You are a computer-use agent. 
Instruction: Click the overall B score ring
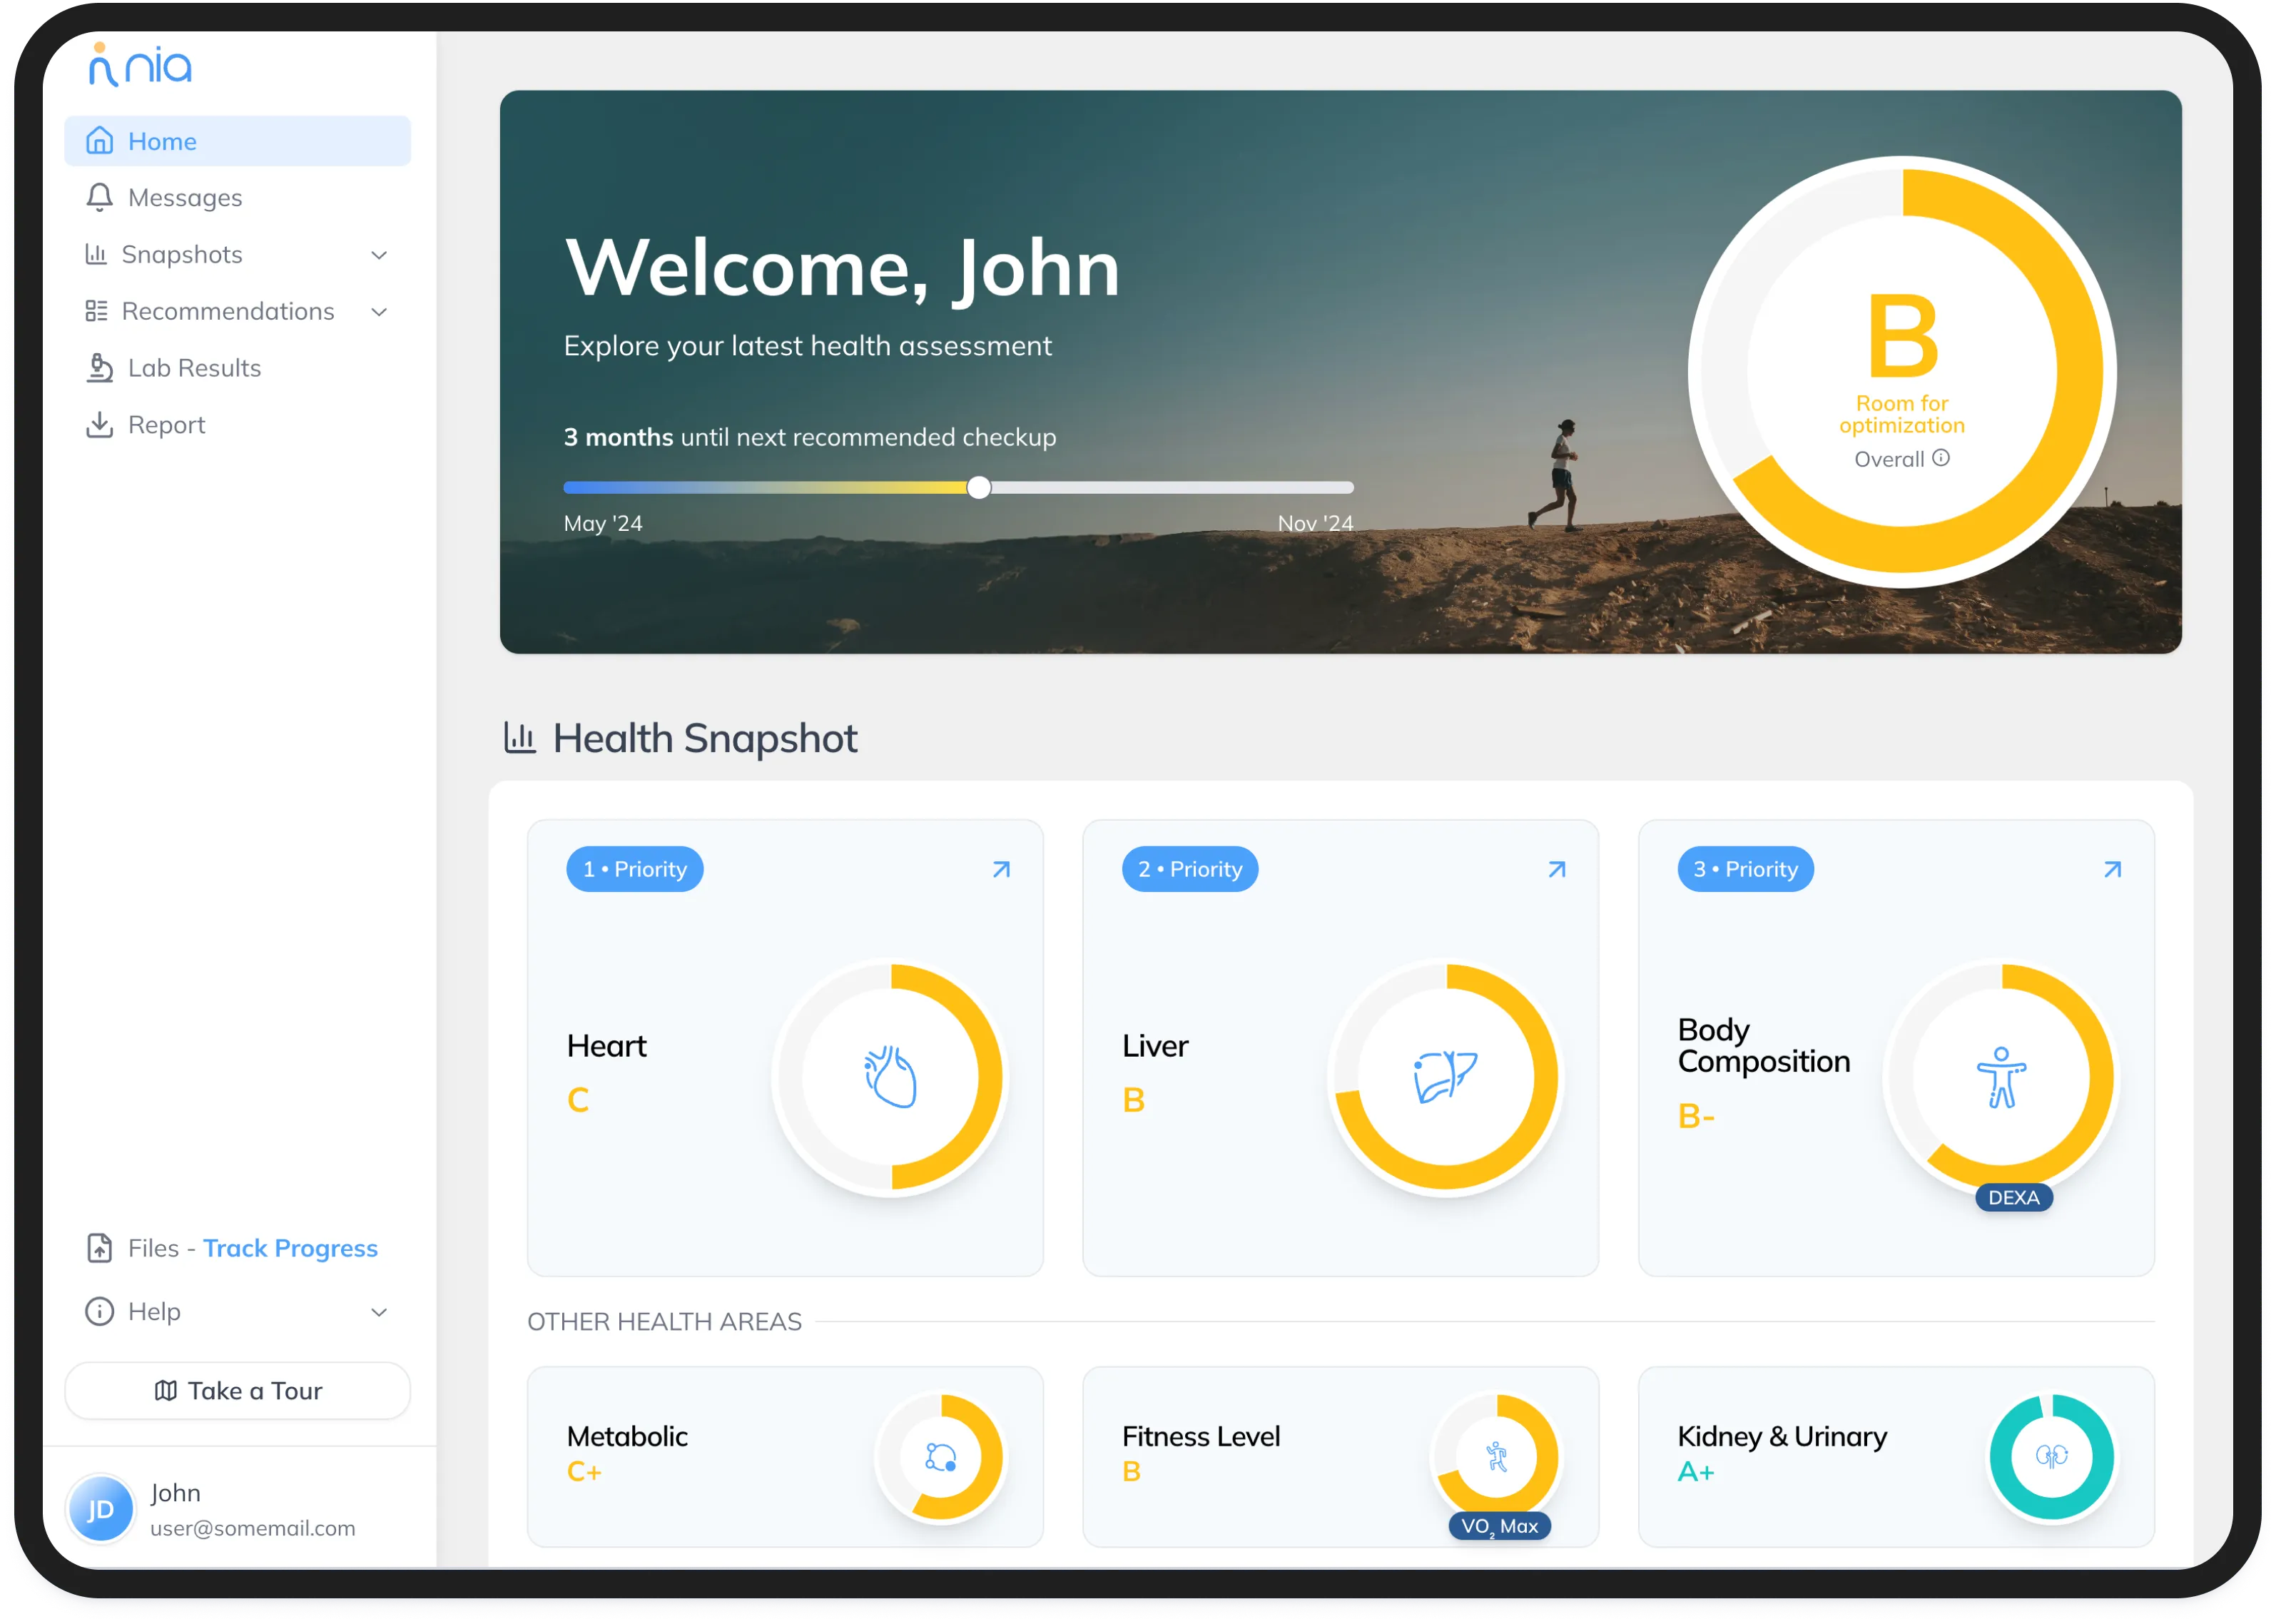(x=1902, y=372)
